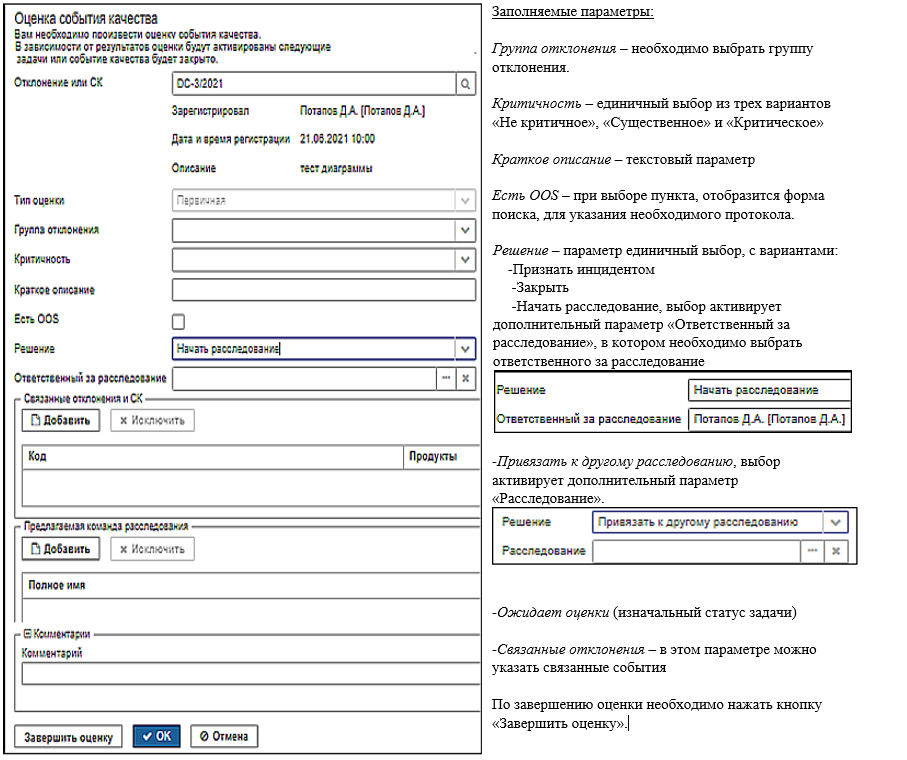Clear the Ответственный за расследование field with the X
The height and width of the screenshot is (760, 907).
click(466, 378)
